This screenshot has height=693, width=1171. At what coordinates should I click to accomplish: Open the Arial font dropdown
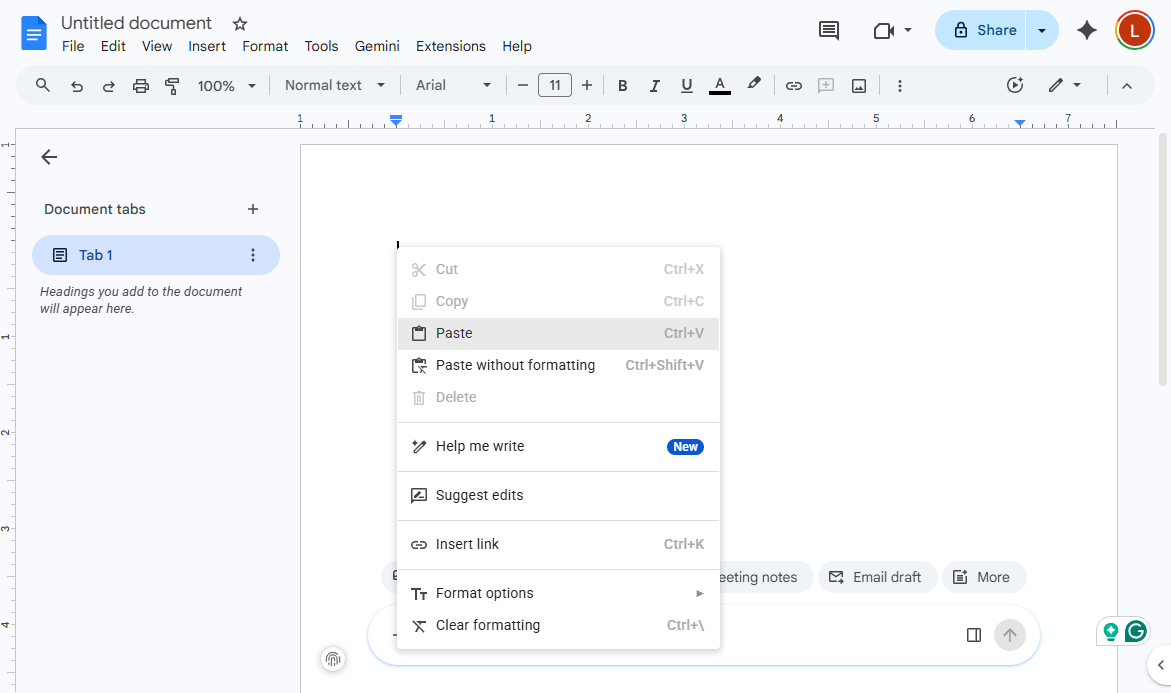pos(452,85)
